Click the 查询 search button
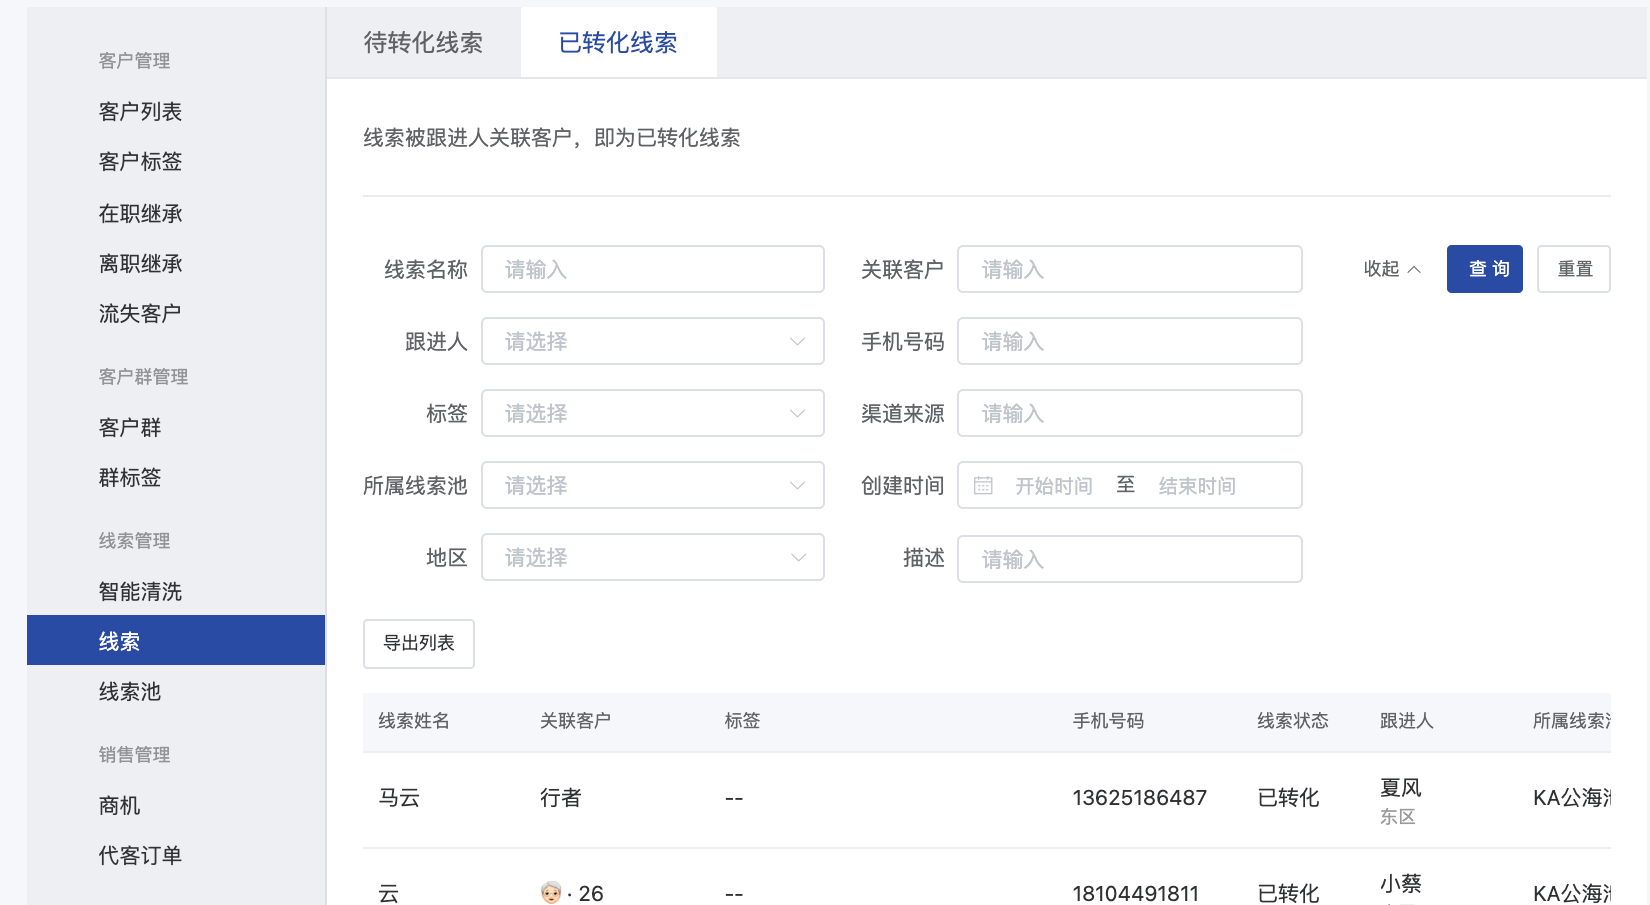This screenshot has height=905, width=1650. coord(1485,269)
